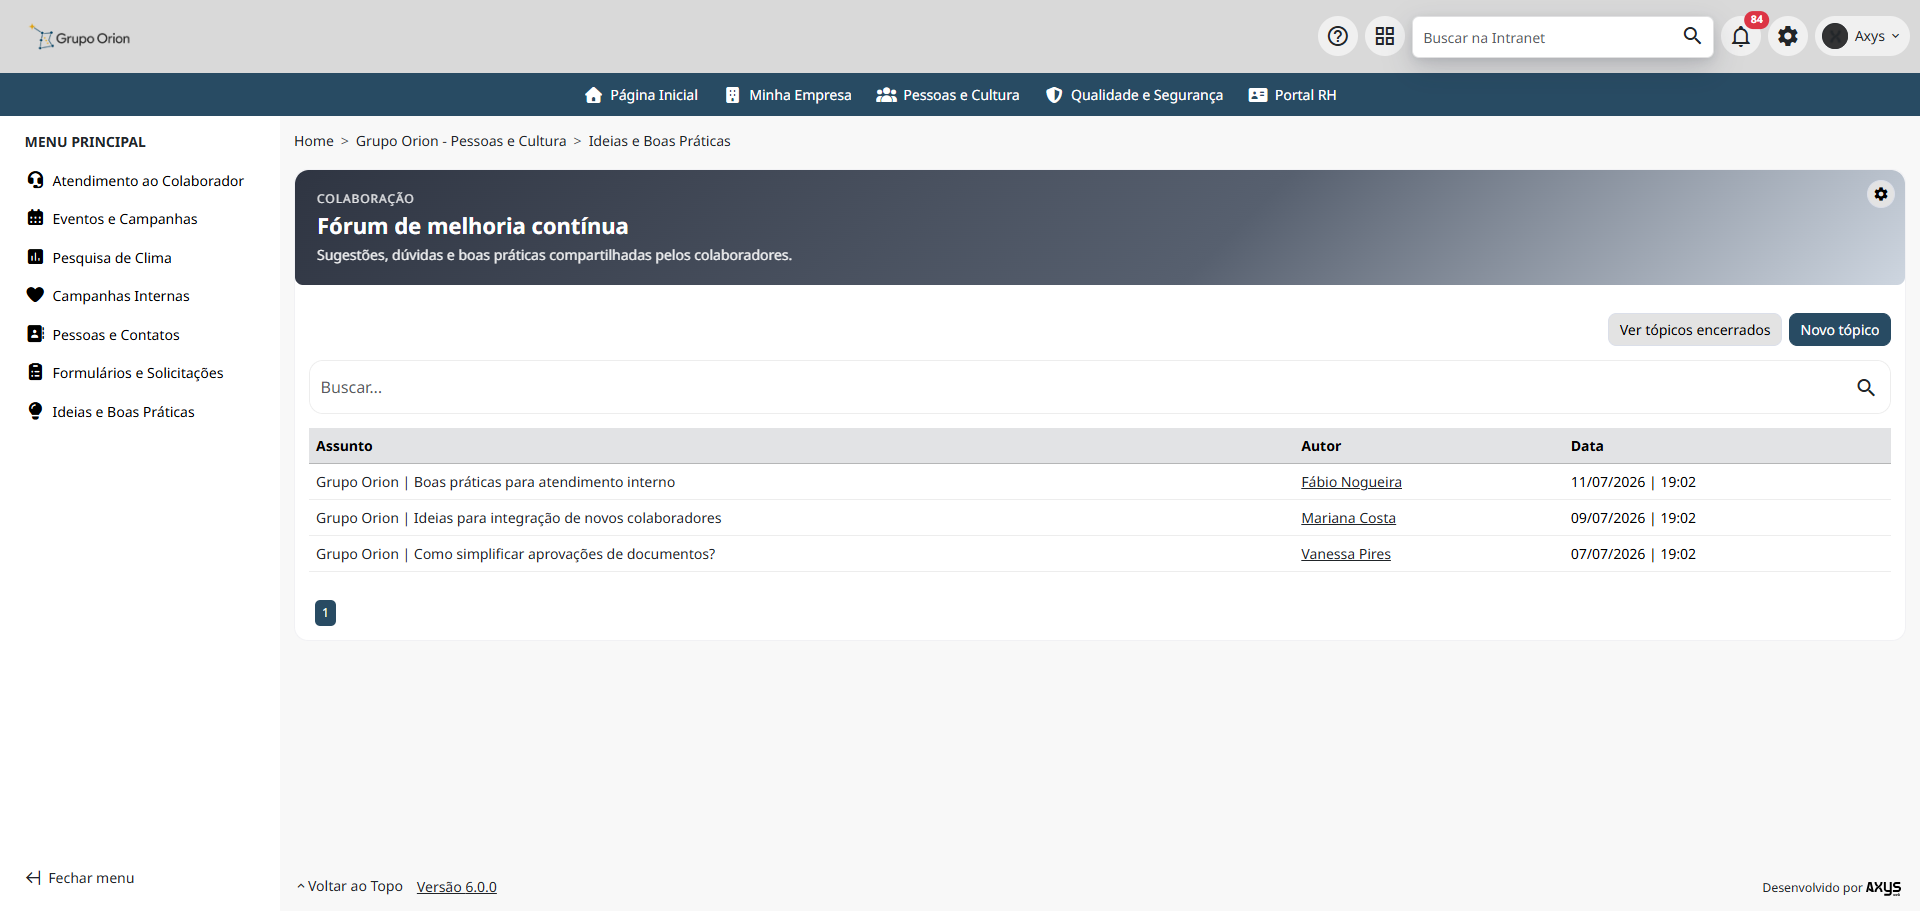This screenshot has width=1920, height=911.
Task: Click the Versão 6.0.0 link
Action: [456, 887]
